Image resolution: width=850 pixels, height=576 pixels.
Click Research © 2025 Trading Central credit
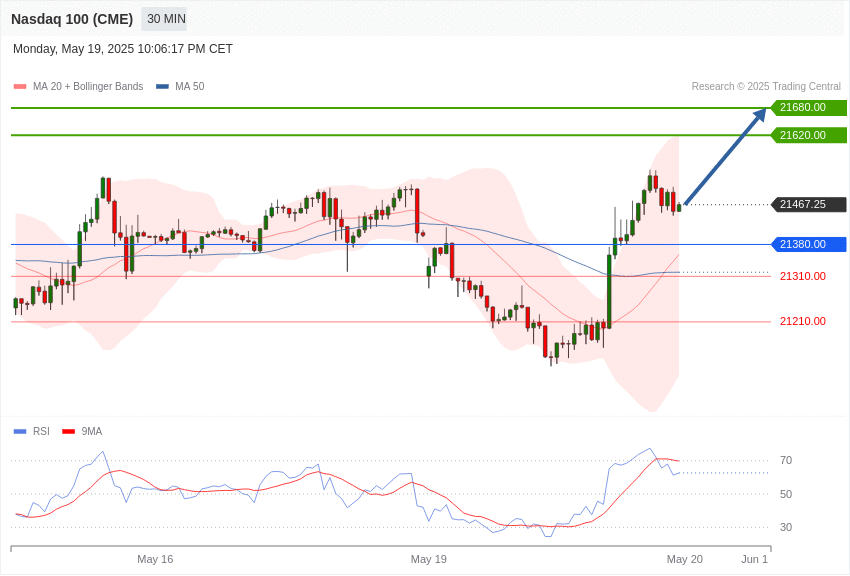766,87
